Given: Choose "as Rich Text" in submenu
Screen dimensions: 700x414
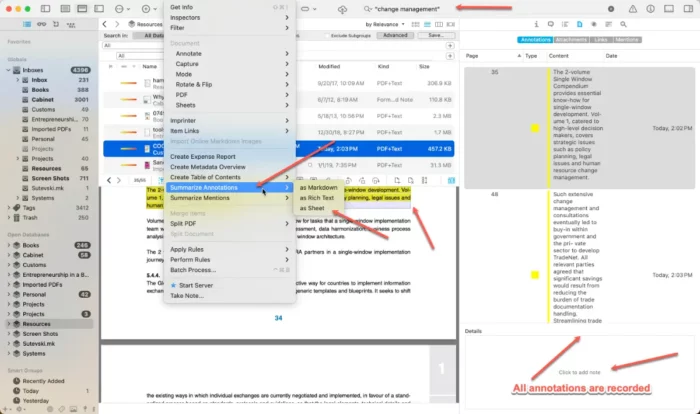Looking at the screenshot, I should click(x=318, y=198).
